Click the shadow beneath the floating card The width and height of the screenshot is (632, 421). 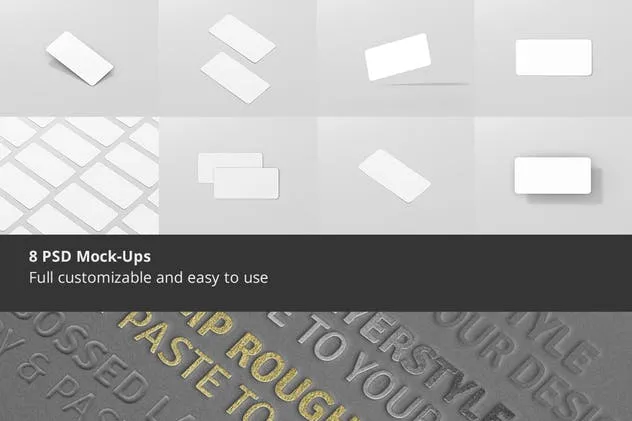pyautogui.click(x=427, y=84)
